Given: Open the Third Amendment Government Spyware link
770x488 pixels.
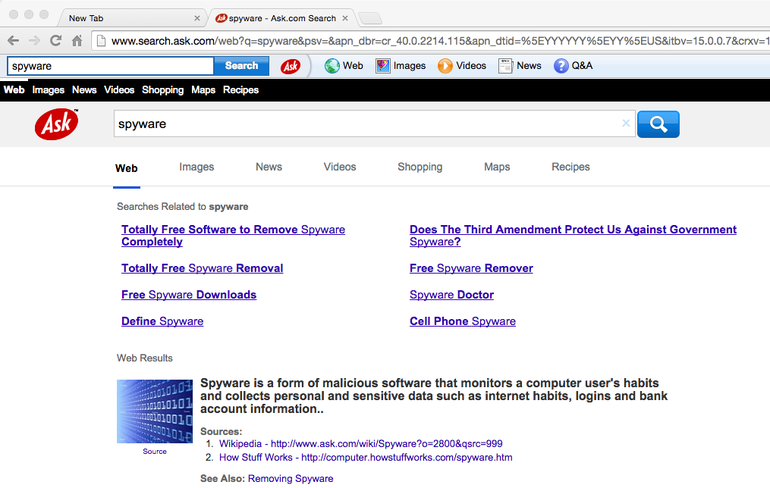Looking at the screenshot, I should (573, 236).
